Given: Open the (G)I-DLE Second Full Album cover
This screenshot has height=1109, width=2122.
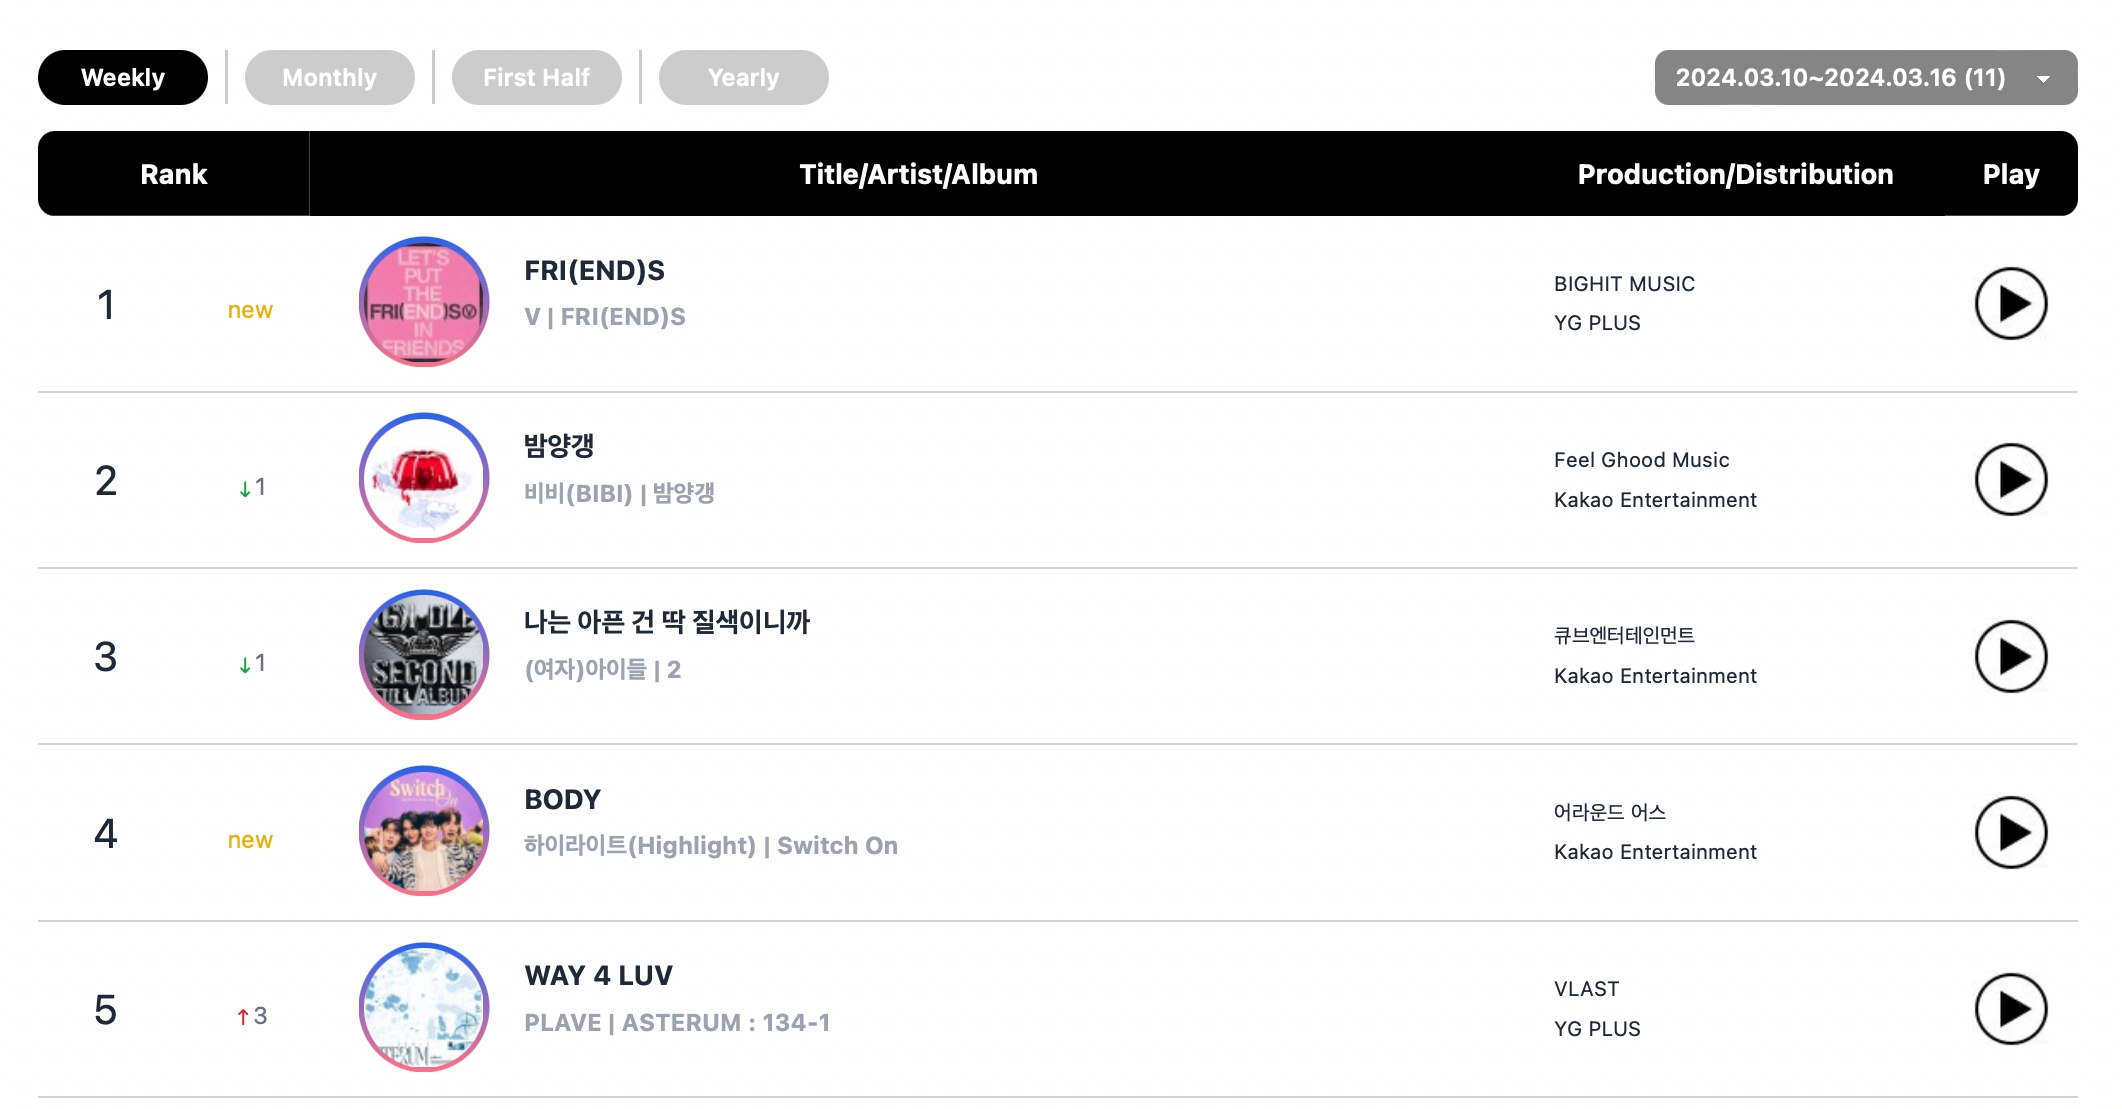Looking at the screenshot, I should pyautogui.click(x=424, y=655).
